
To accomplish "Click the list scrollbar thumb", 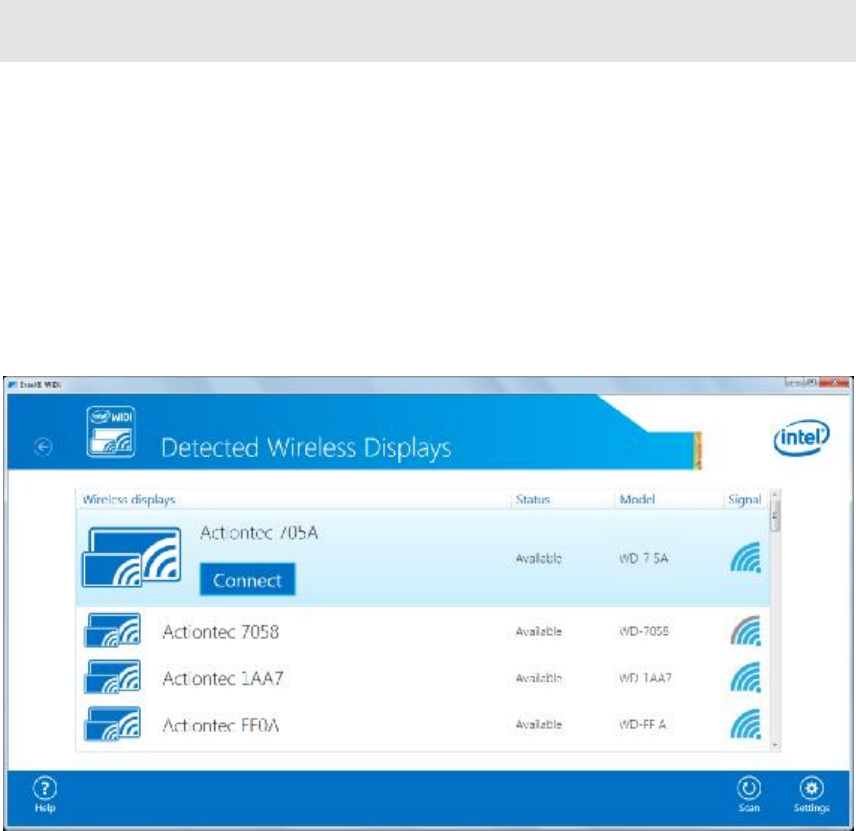I will point(775,516).
